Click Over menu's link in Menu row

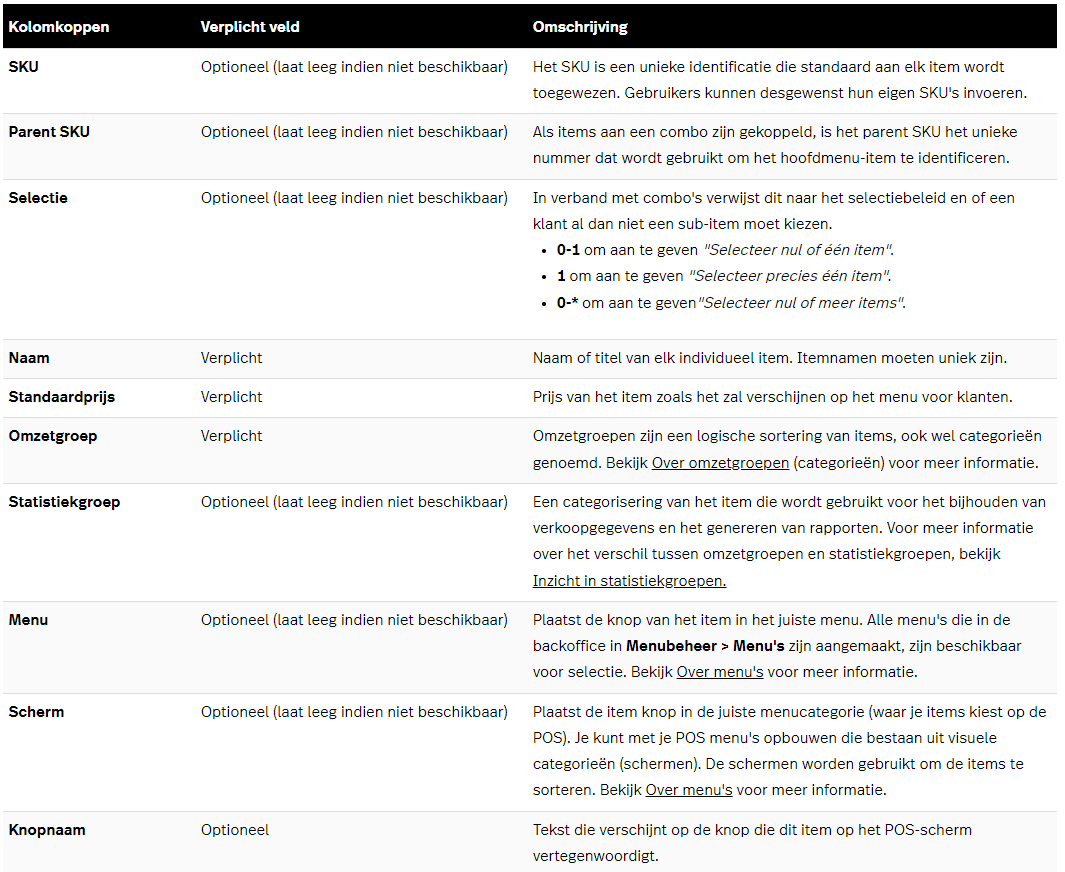(x=719, y=672)
